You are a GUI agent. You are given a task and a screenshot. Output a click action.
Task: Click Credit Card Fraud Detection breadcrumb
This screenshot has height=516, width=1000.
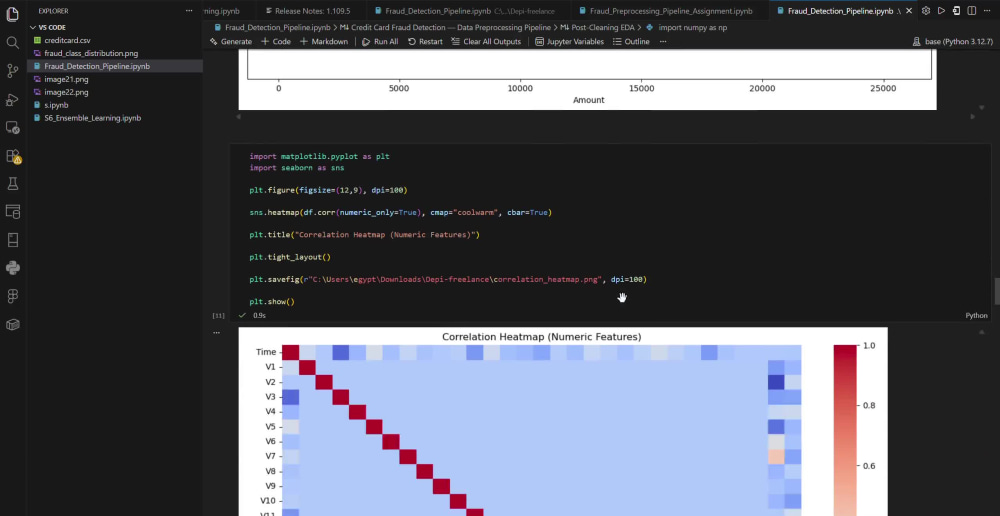tap(445, 27)
